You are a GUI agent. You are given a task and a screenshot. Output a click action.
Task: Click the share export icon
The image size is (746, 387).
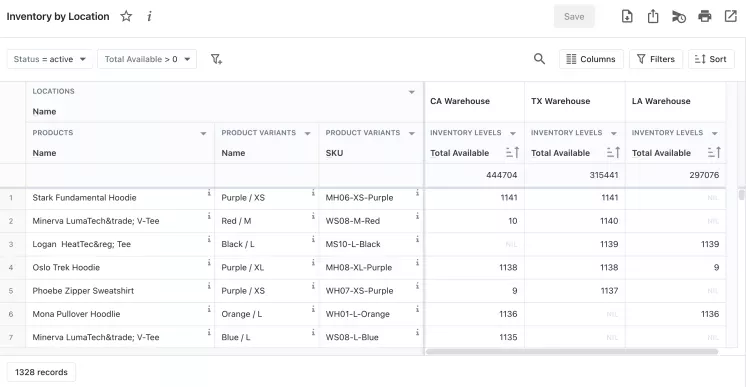click(653, 16)
